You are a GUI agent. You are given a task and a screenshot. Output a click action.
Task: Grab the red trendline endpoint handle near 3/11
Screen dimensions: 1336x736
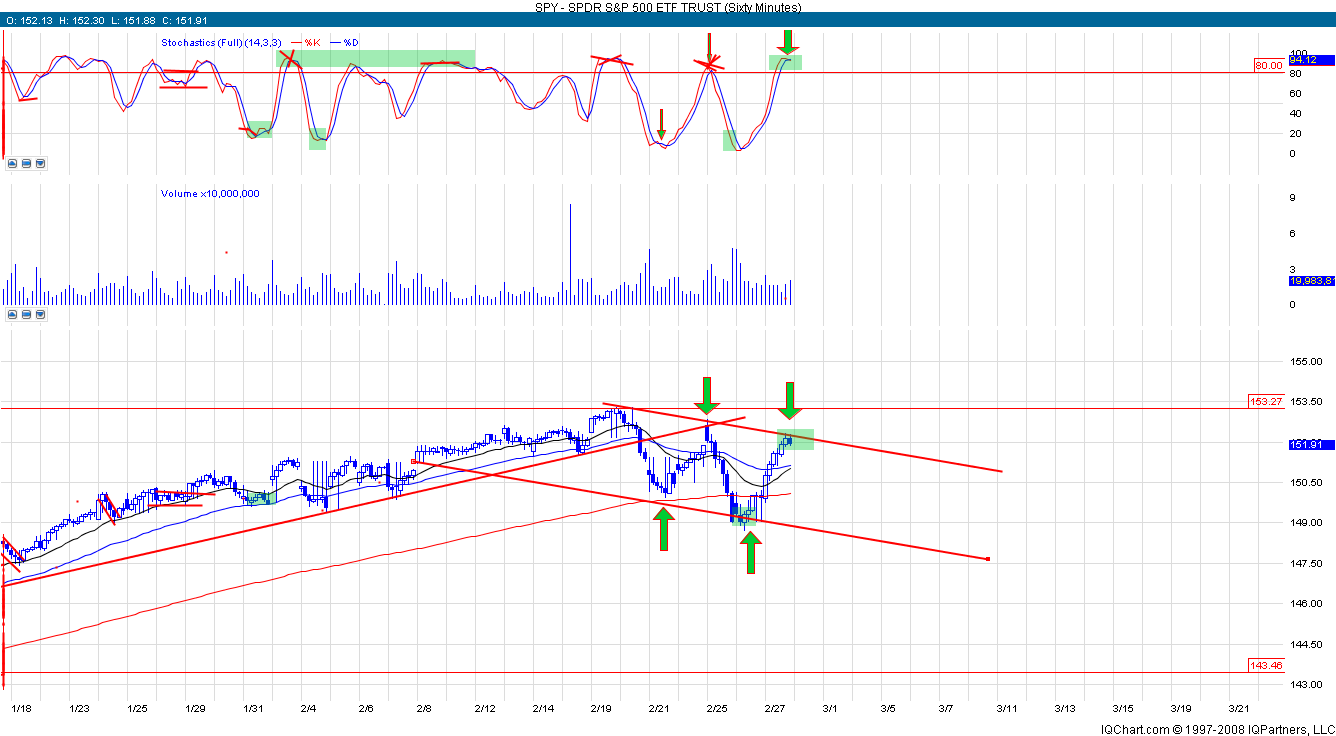[987, 559]
